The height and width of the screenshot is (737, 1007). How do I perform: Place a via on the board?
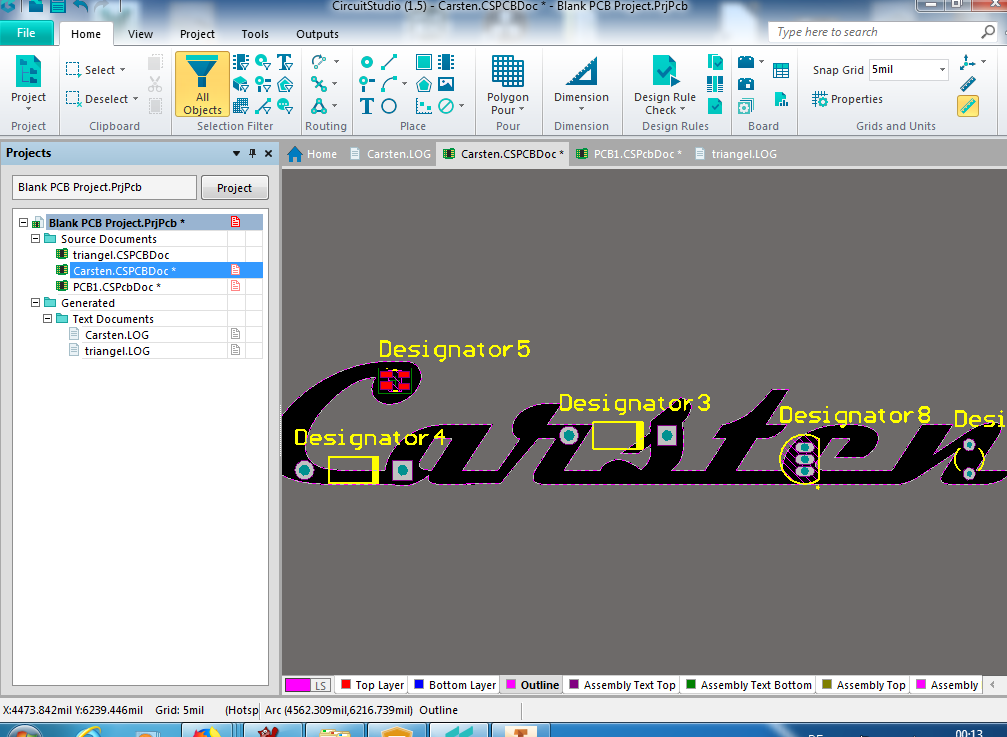367,84
